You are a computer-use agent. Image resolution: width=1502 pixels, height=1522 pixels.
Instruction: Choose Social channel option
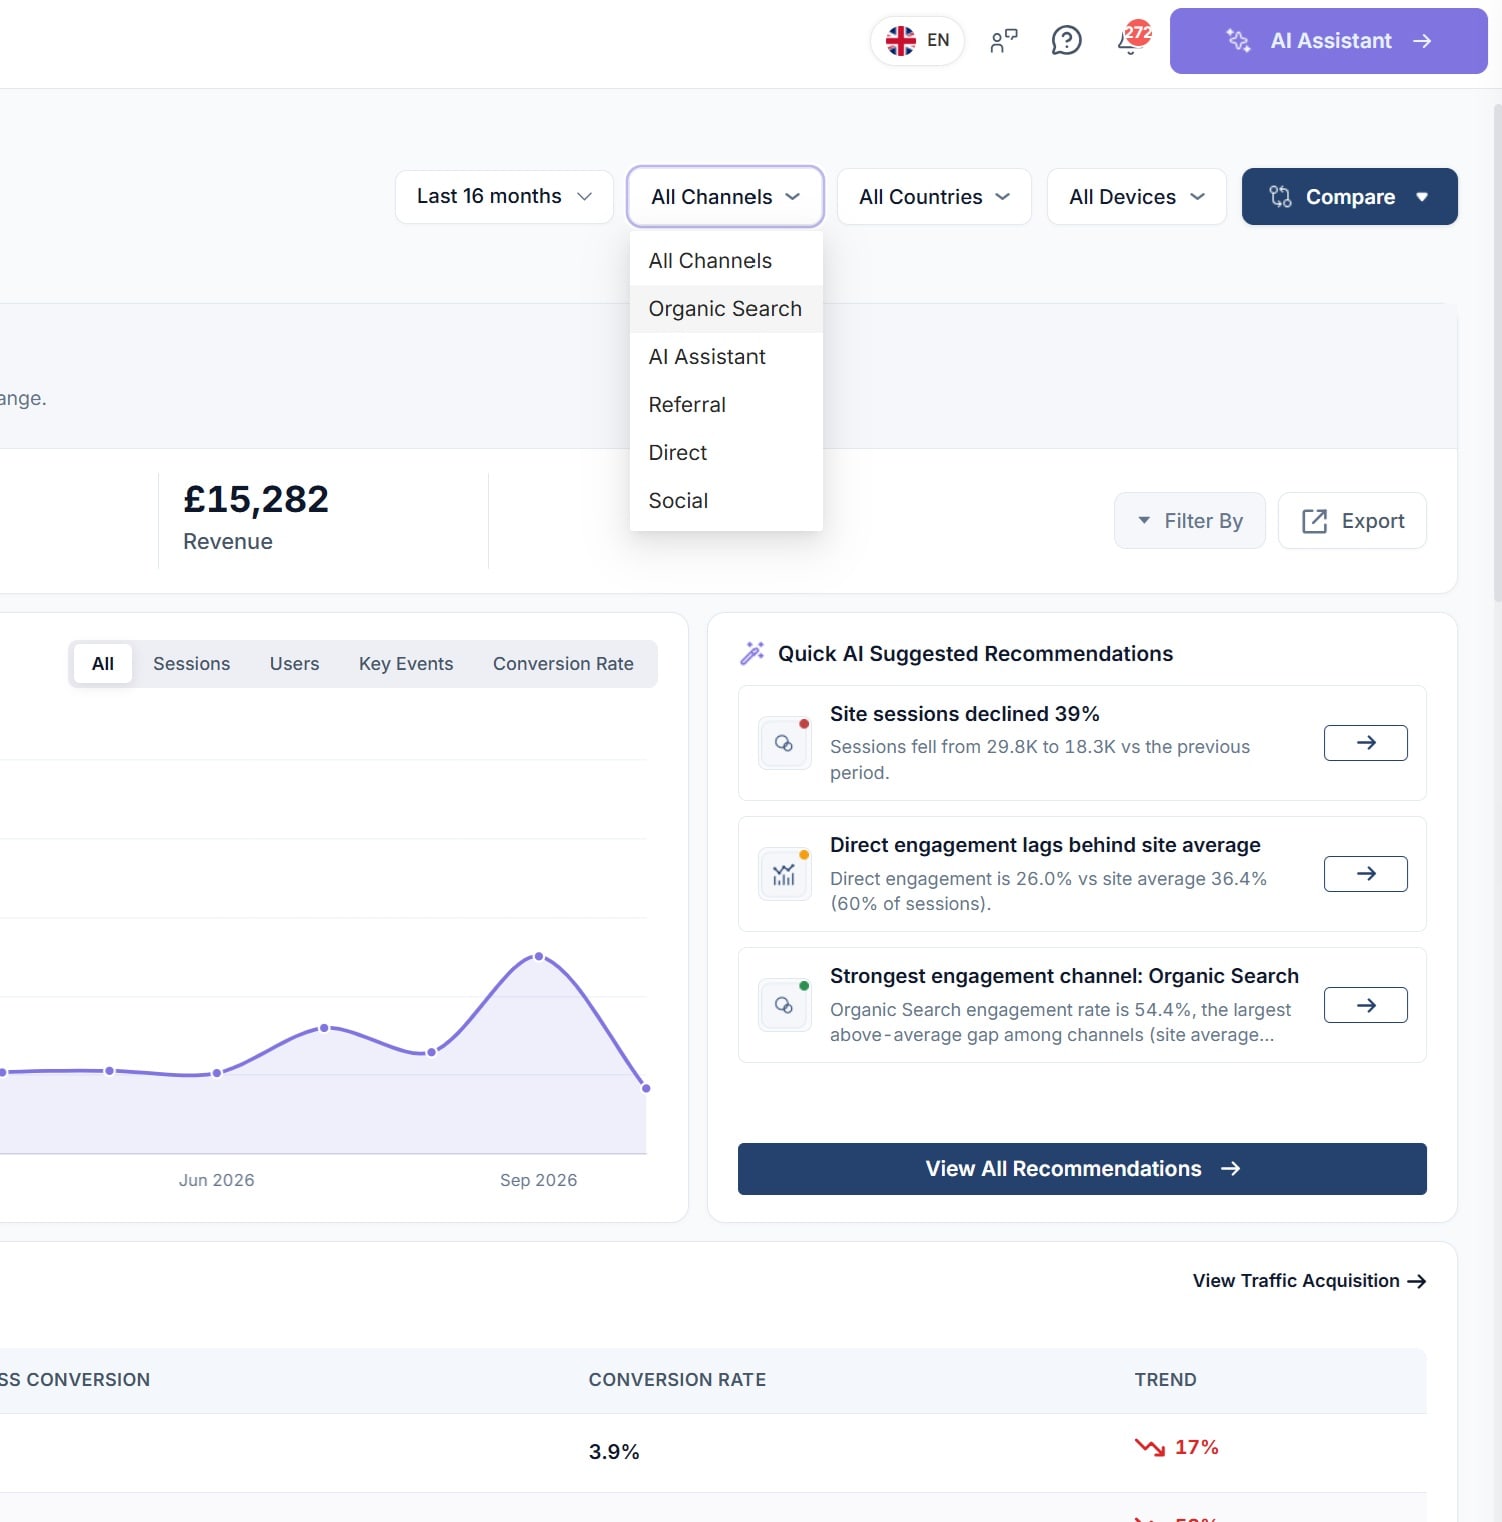[726, 501]
